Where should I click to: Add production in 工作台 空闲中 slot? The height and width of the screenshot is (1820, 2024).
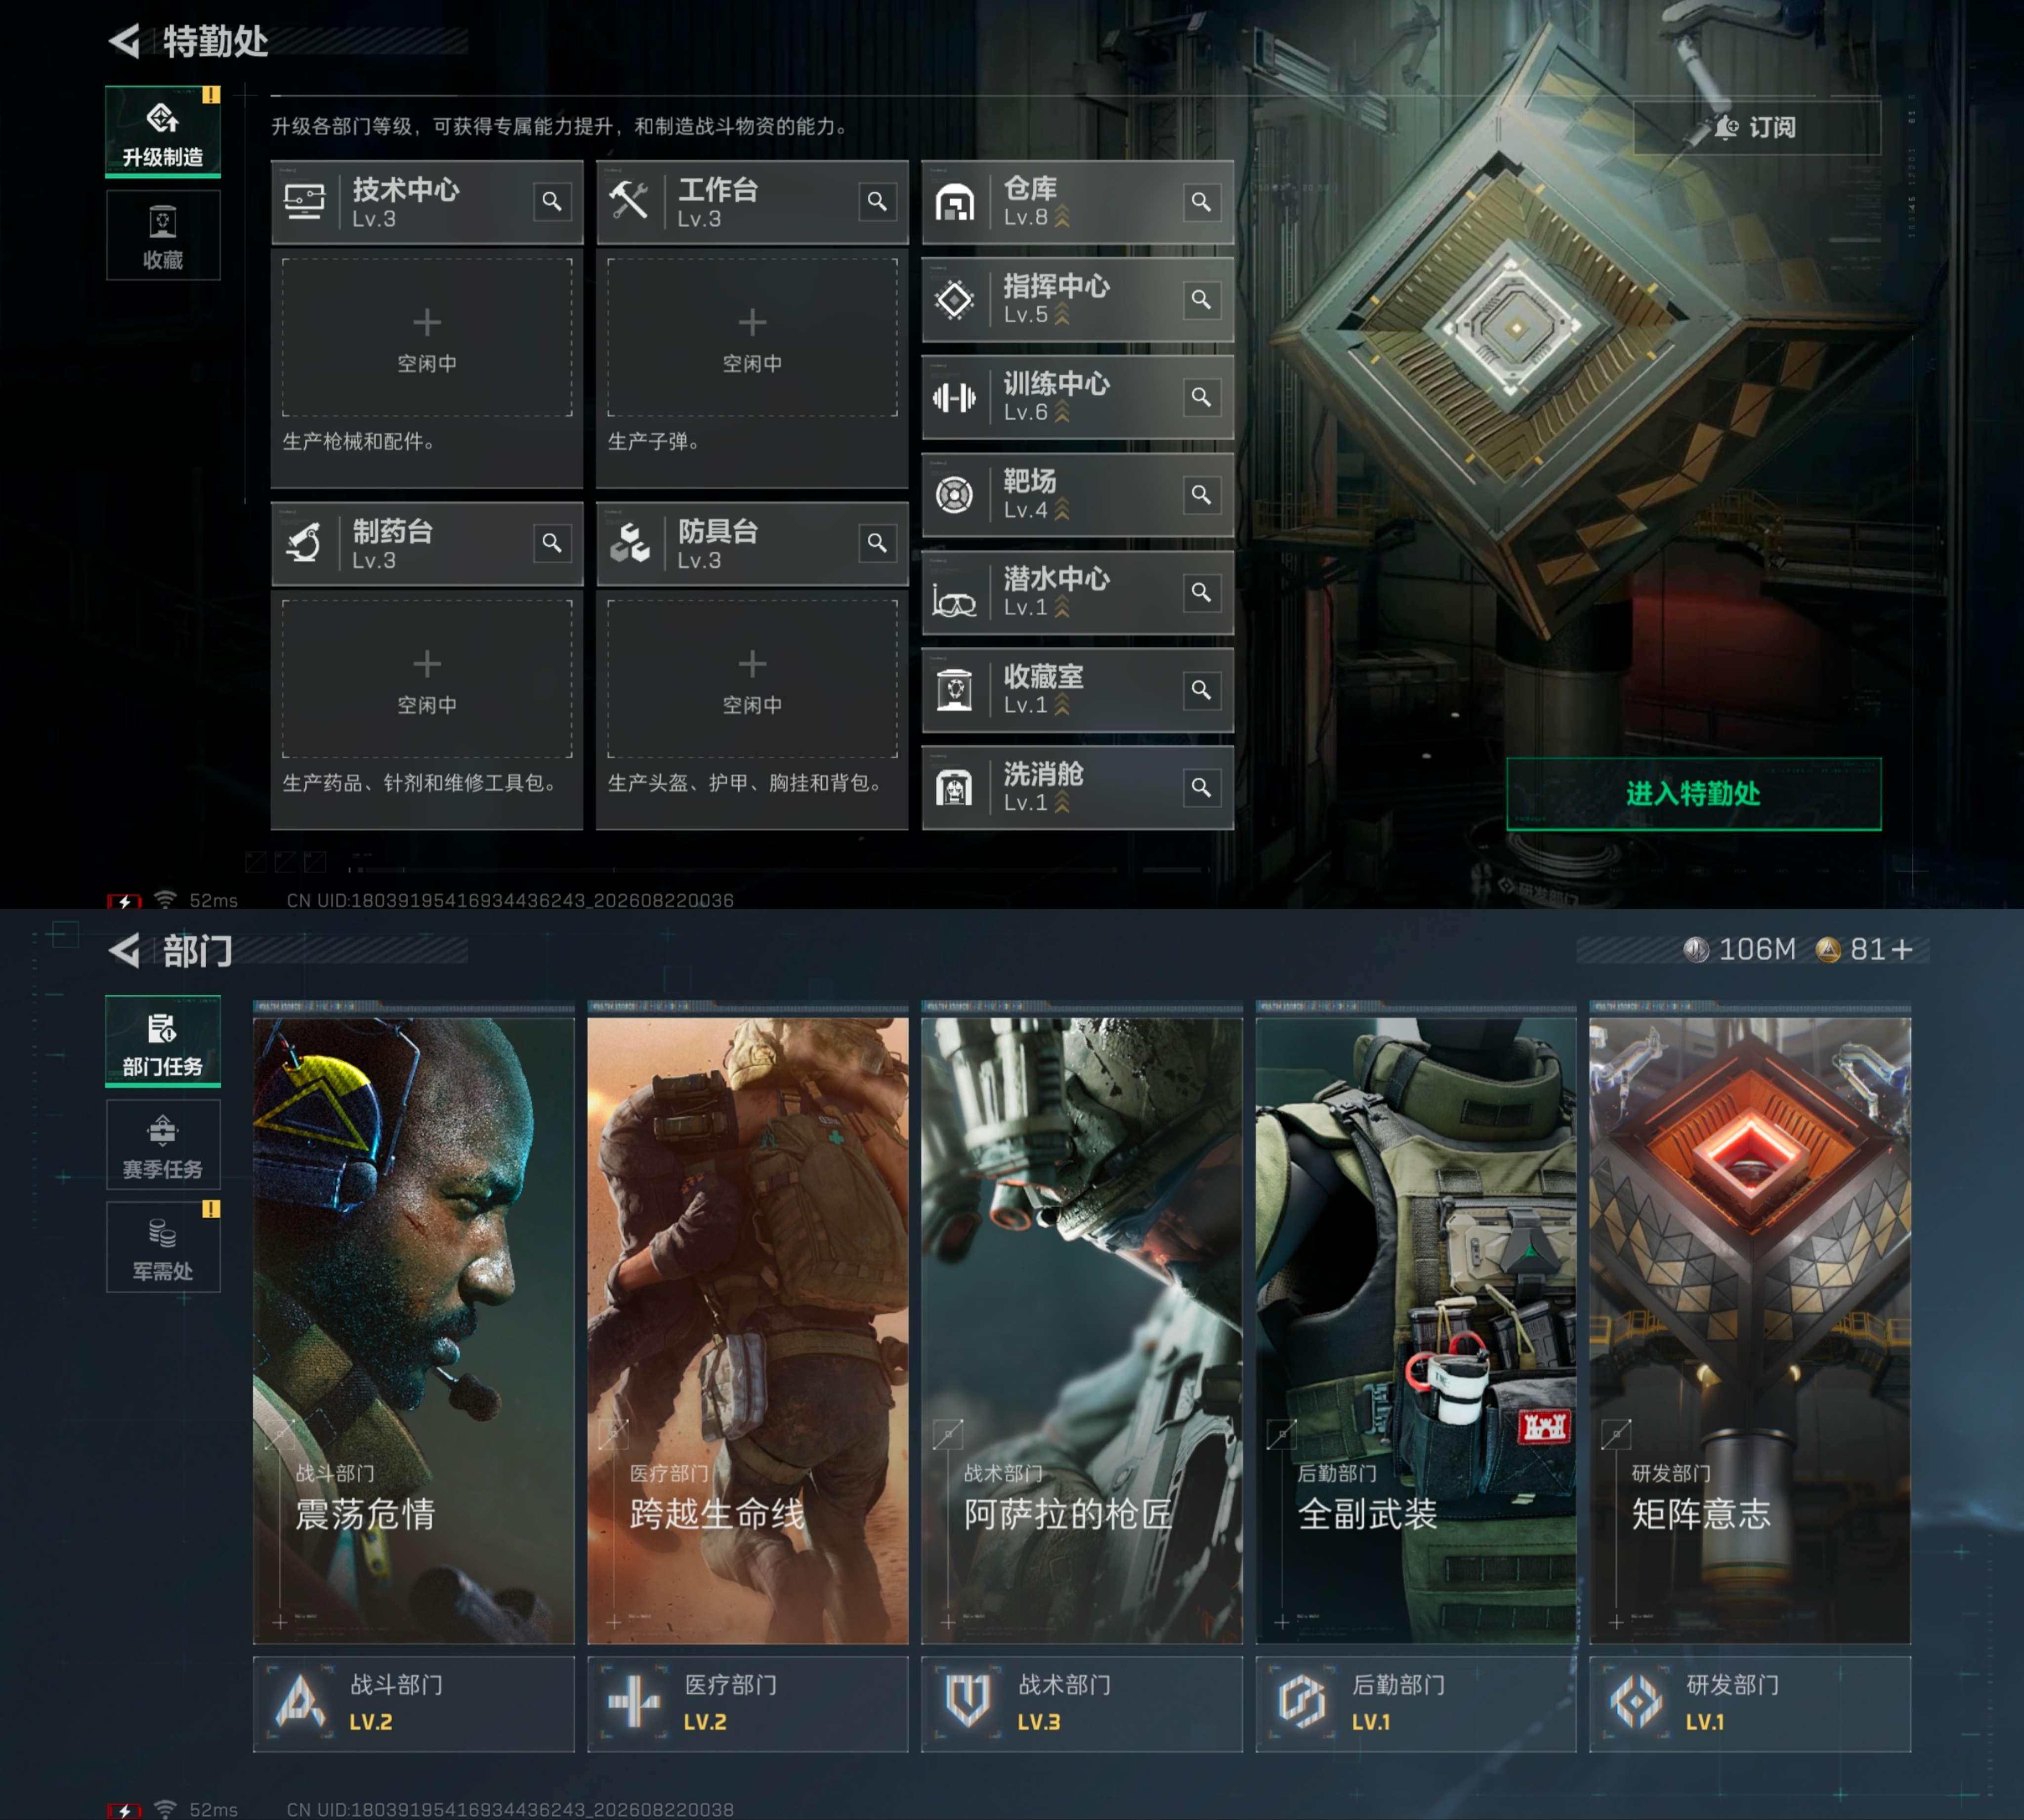point(752,337)
